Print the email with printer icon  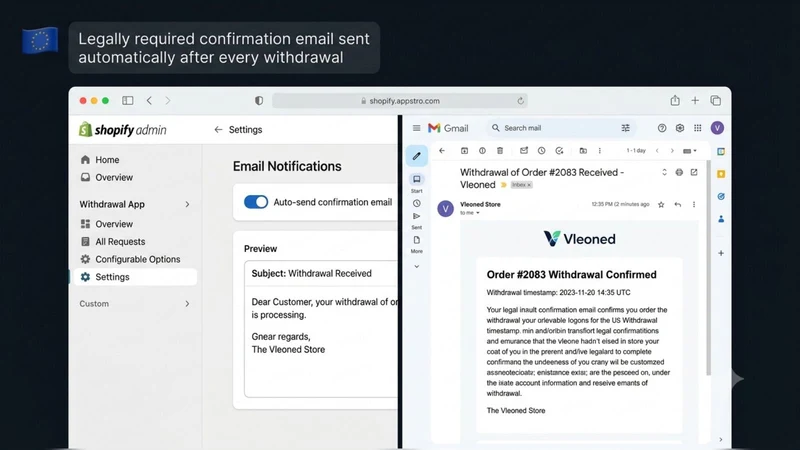679,172
